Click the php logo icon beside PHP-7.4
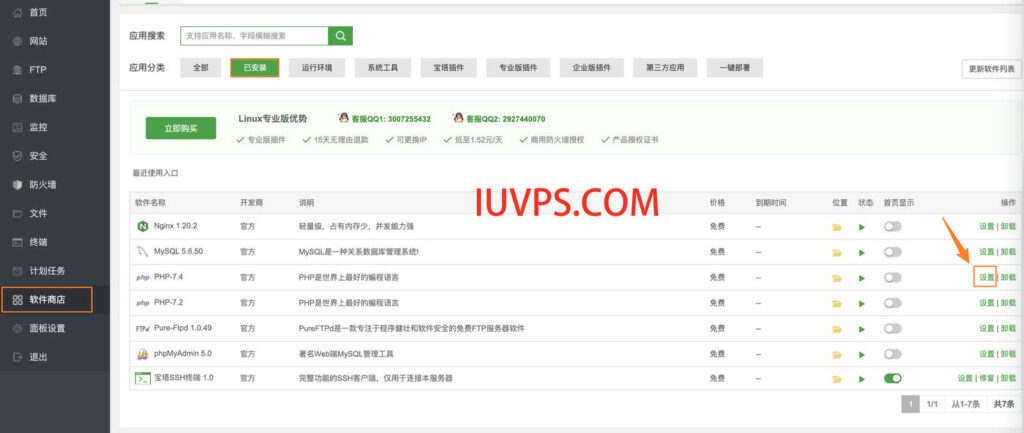This screenshot has width=1024, height=433. pos(142,278)
